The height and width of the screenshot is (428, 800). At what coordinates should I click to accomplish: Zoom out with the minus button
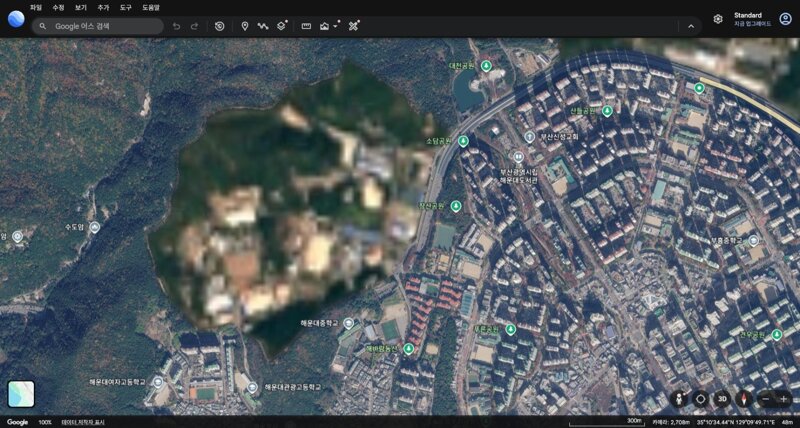[x=765, y=399]
